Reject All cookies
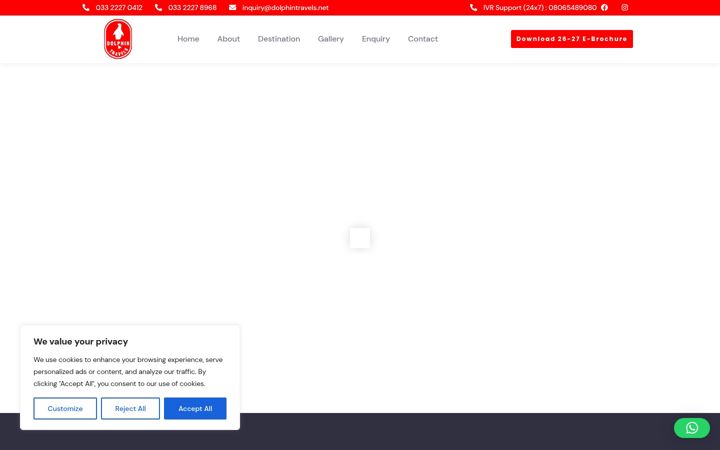 coord(130,408)
